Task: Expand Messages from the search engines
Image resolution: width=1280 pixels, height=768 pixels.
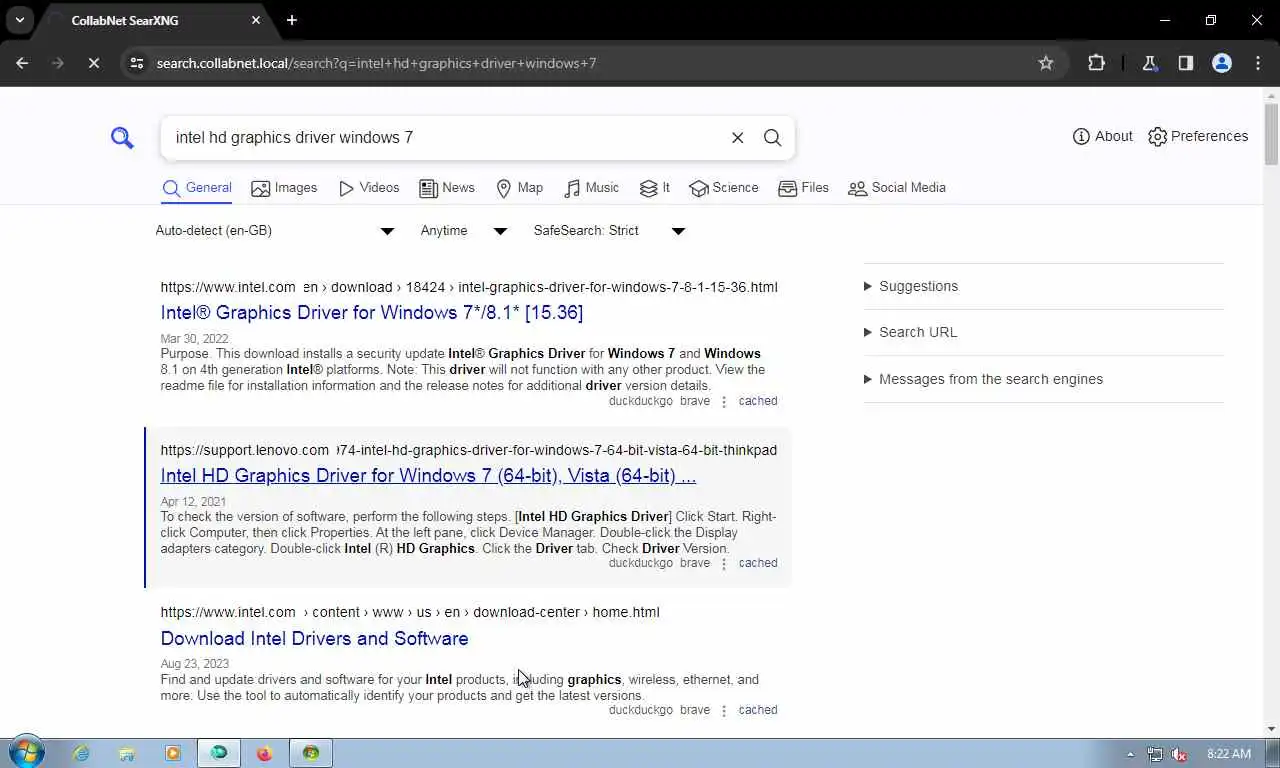Action: 983,379
